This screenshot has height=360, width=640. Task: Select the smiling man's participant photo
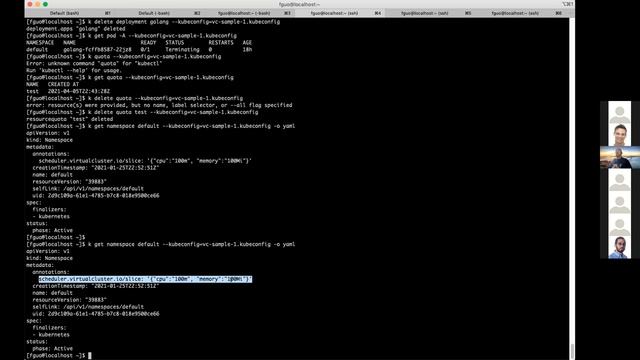[620, 135]
